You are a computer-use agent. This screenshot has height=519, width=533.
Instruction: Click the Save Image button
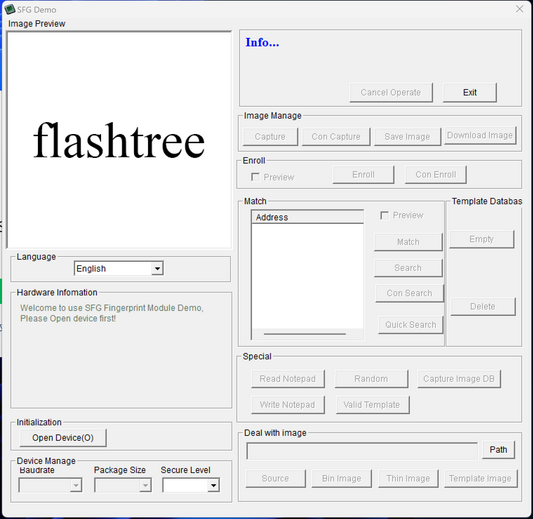(x=407, y=137)
